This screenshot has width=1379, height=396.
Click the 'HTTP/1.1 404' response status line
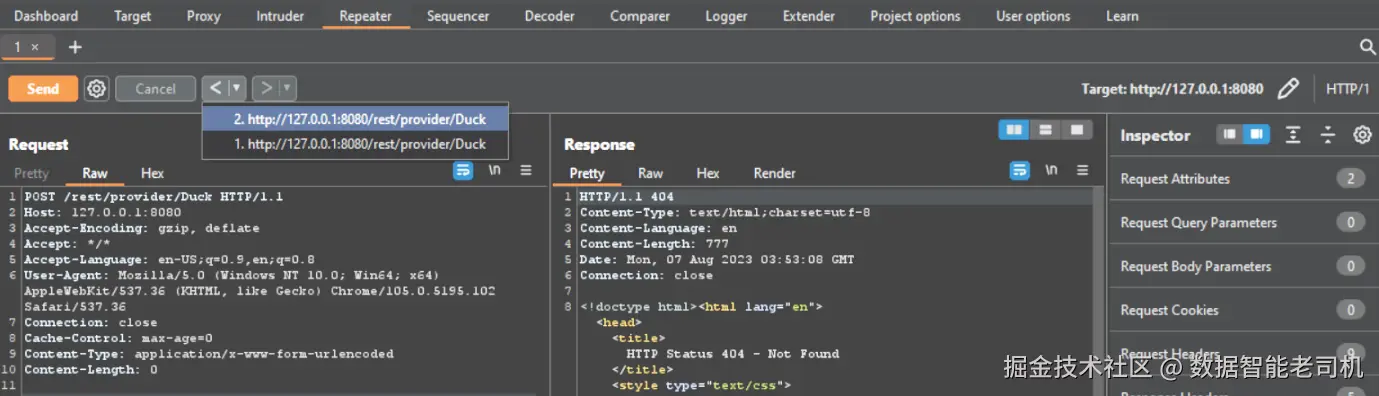click(x=627, y=196)
